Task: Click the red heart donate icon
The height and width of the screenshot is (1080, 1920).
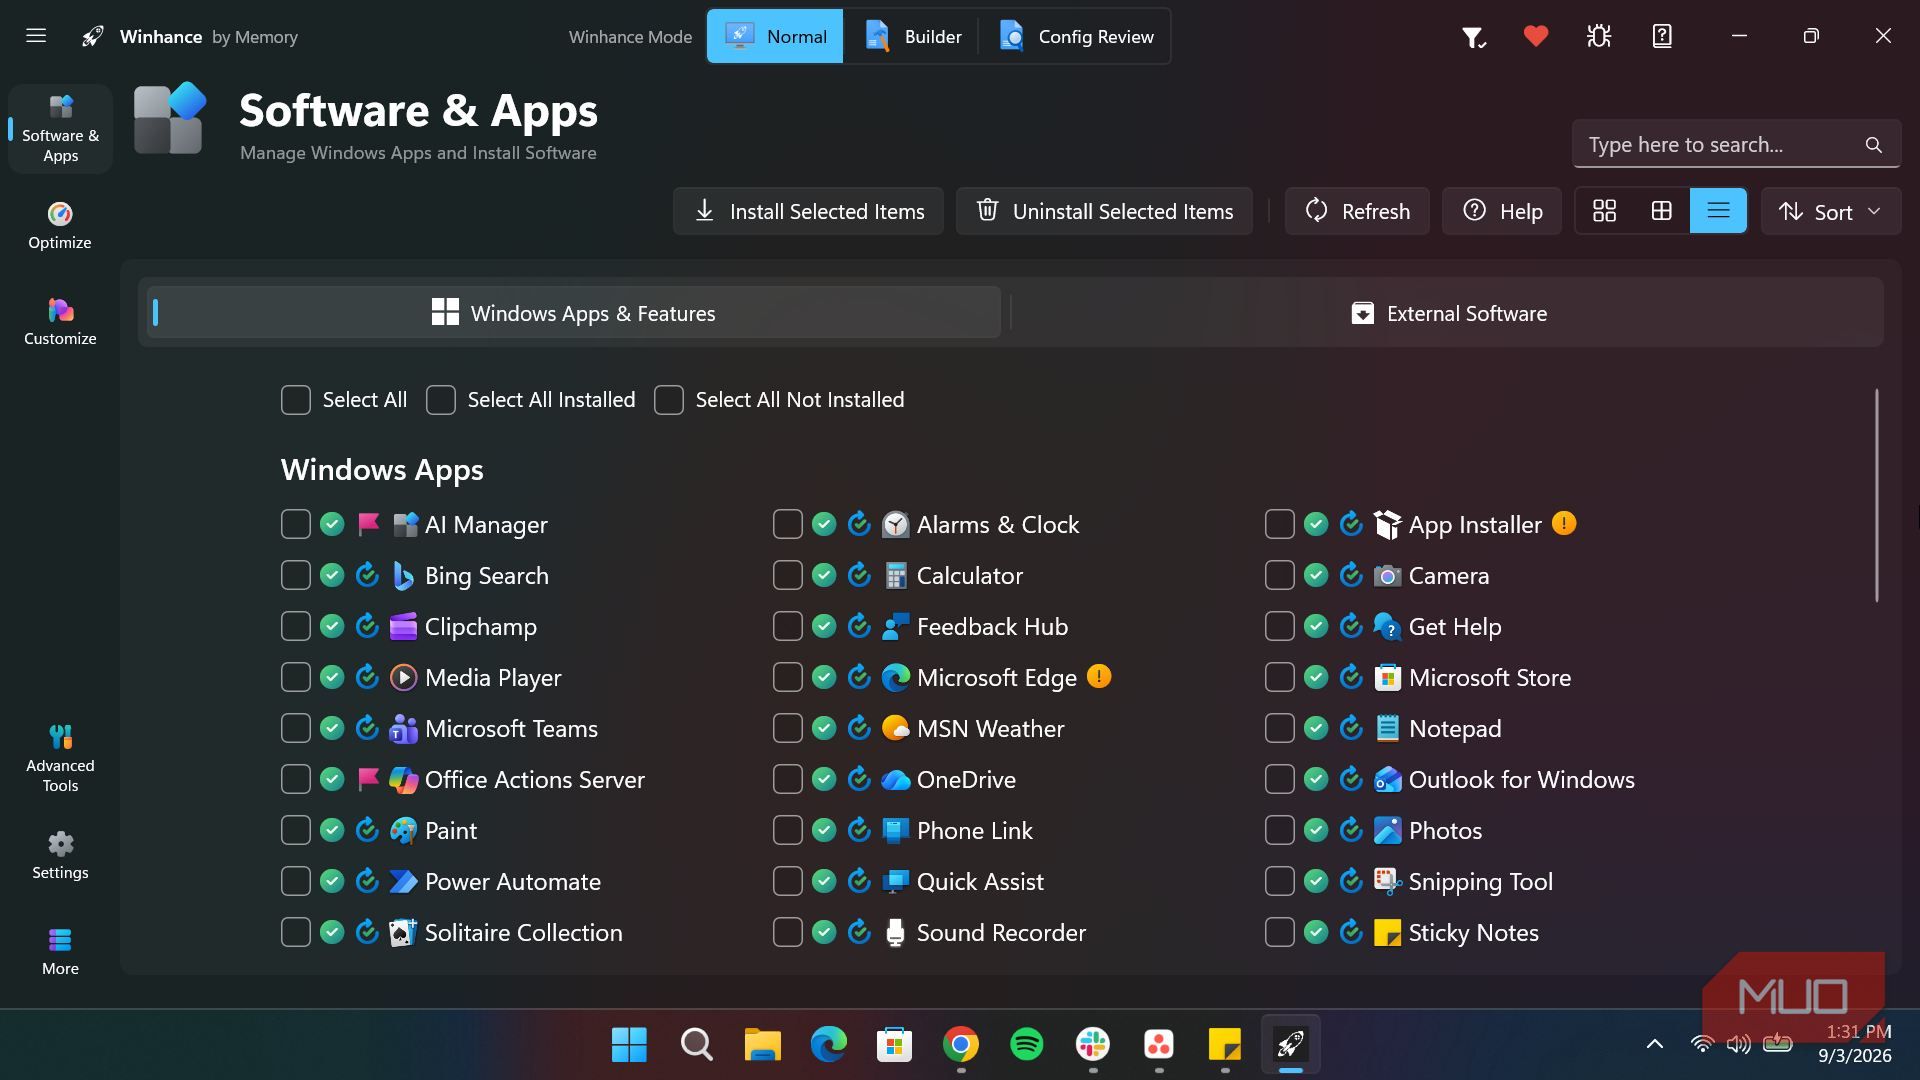Action: click(1536, 36)
